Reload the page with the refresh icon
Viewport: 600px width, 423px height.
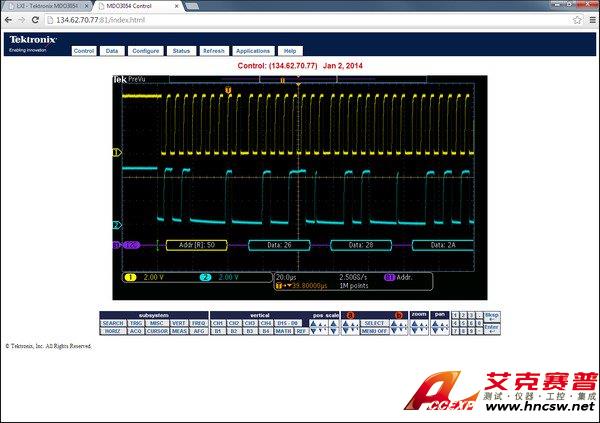[x=35, y=20]
